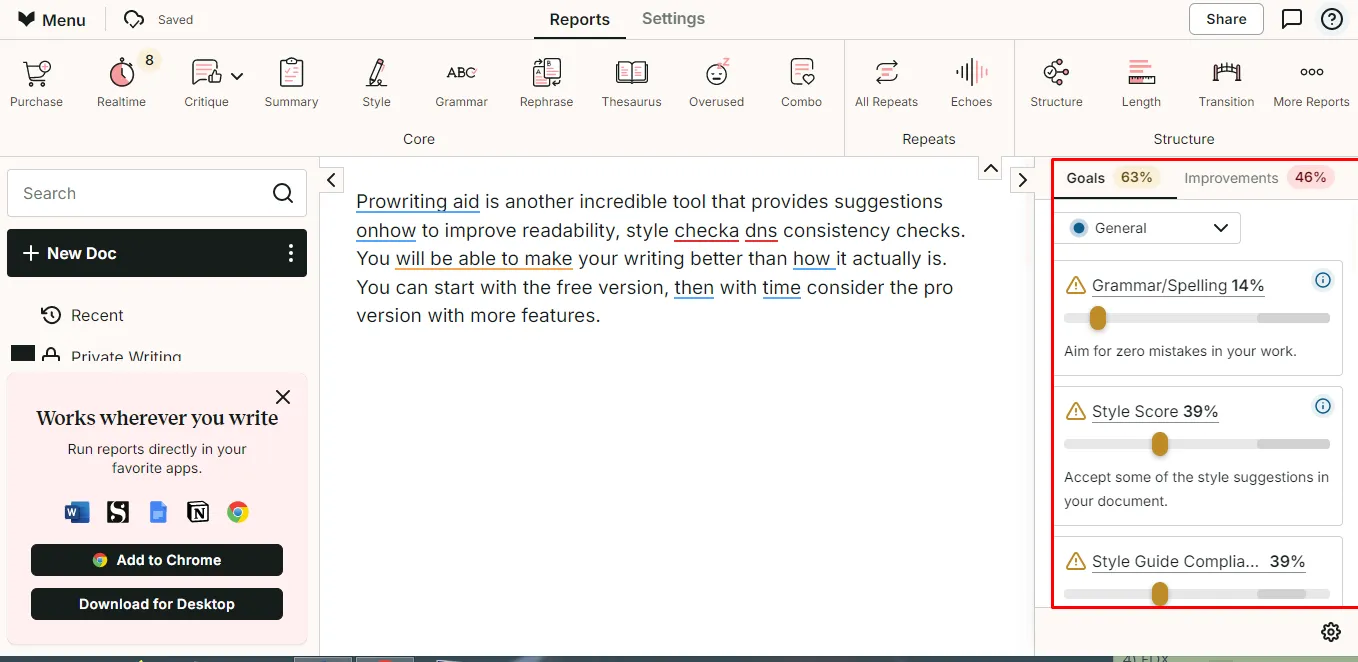Image resolution: width=1358 pixels, height=662 pixels.
Task: Click Style Score info icon
Action: (1323, 406)
